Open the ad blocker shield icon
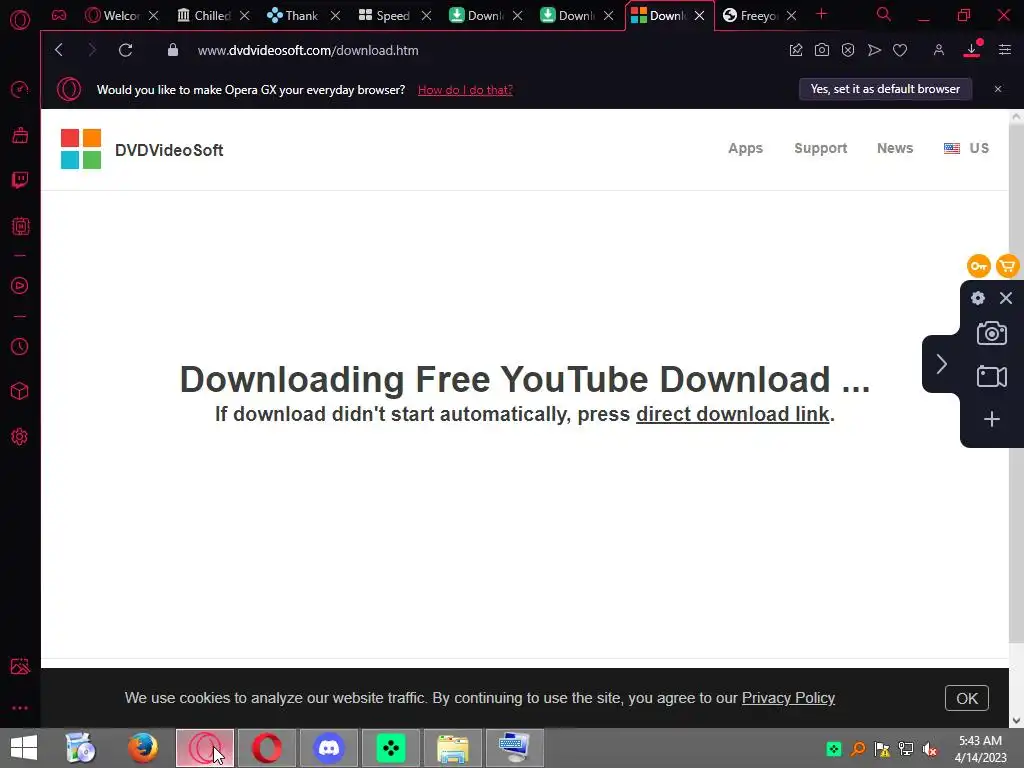 848,50
